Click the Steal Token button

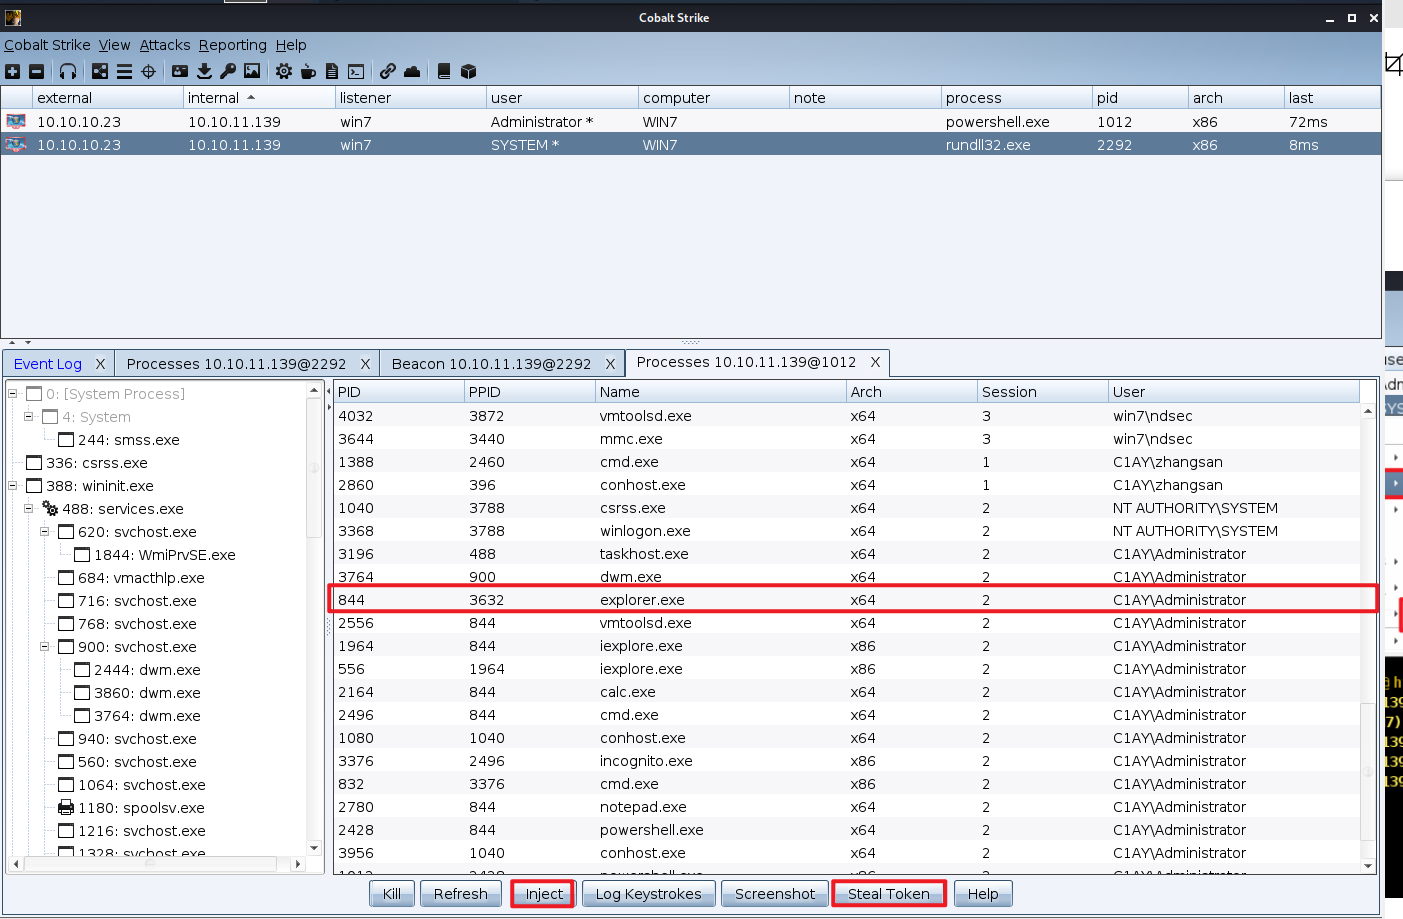click(889, 894)
